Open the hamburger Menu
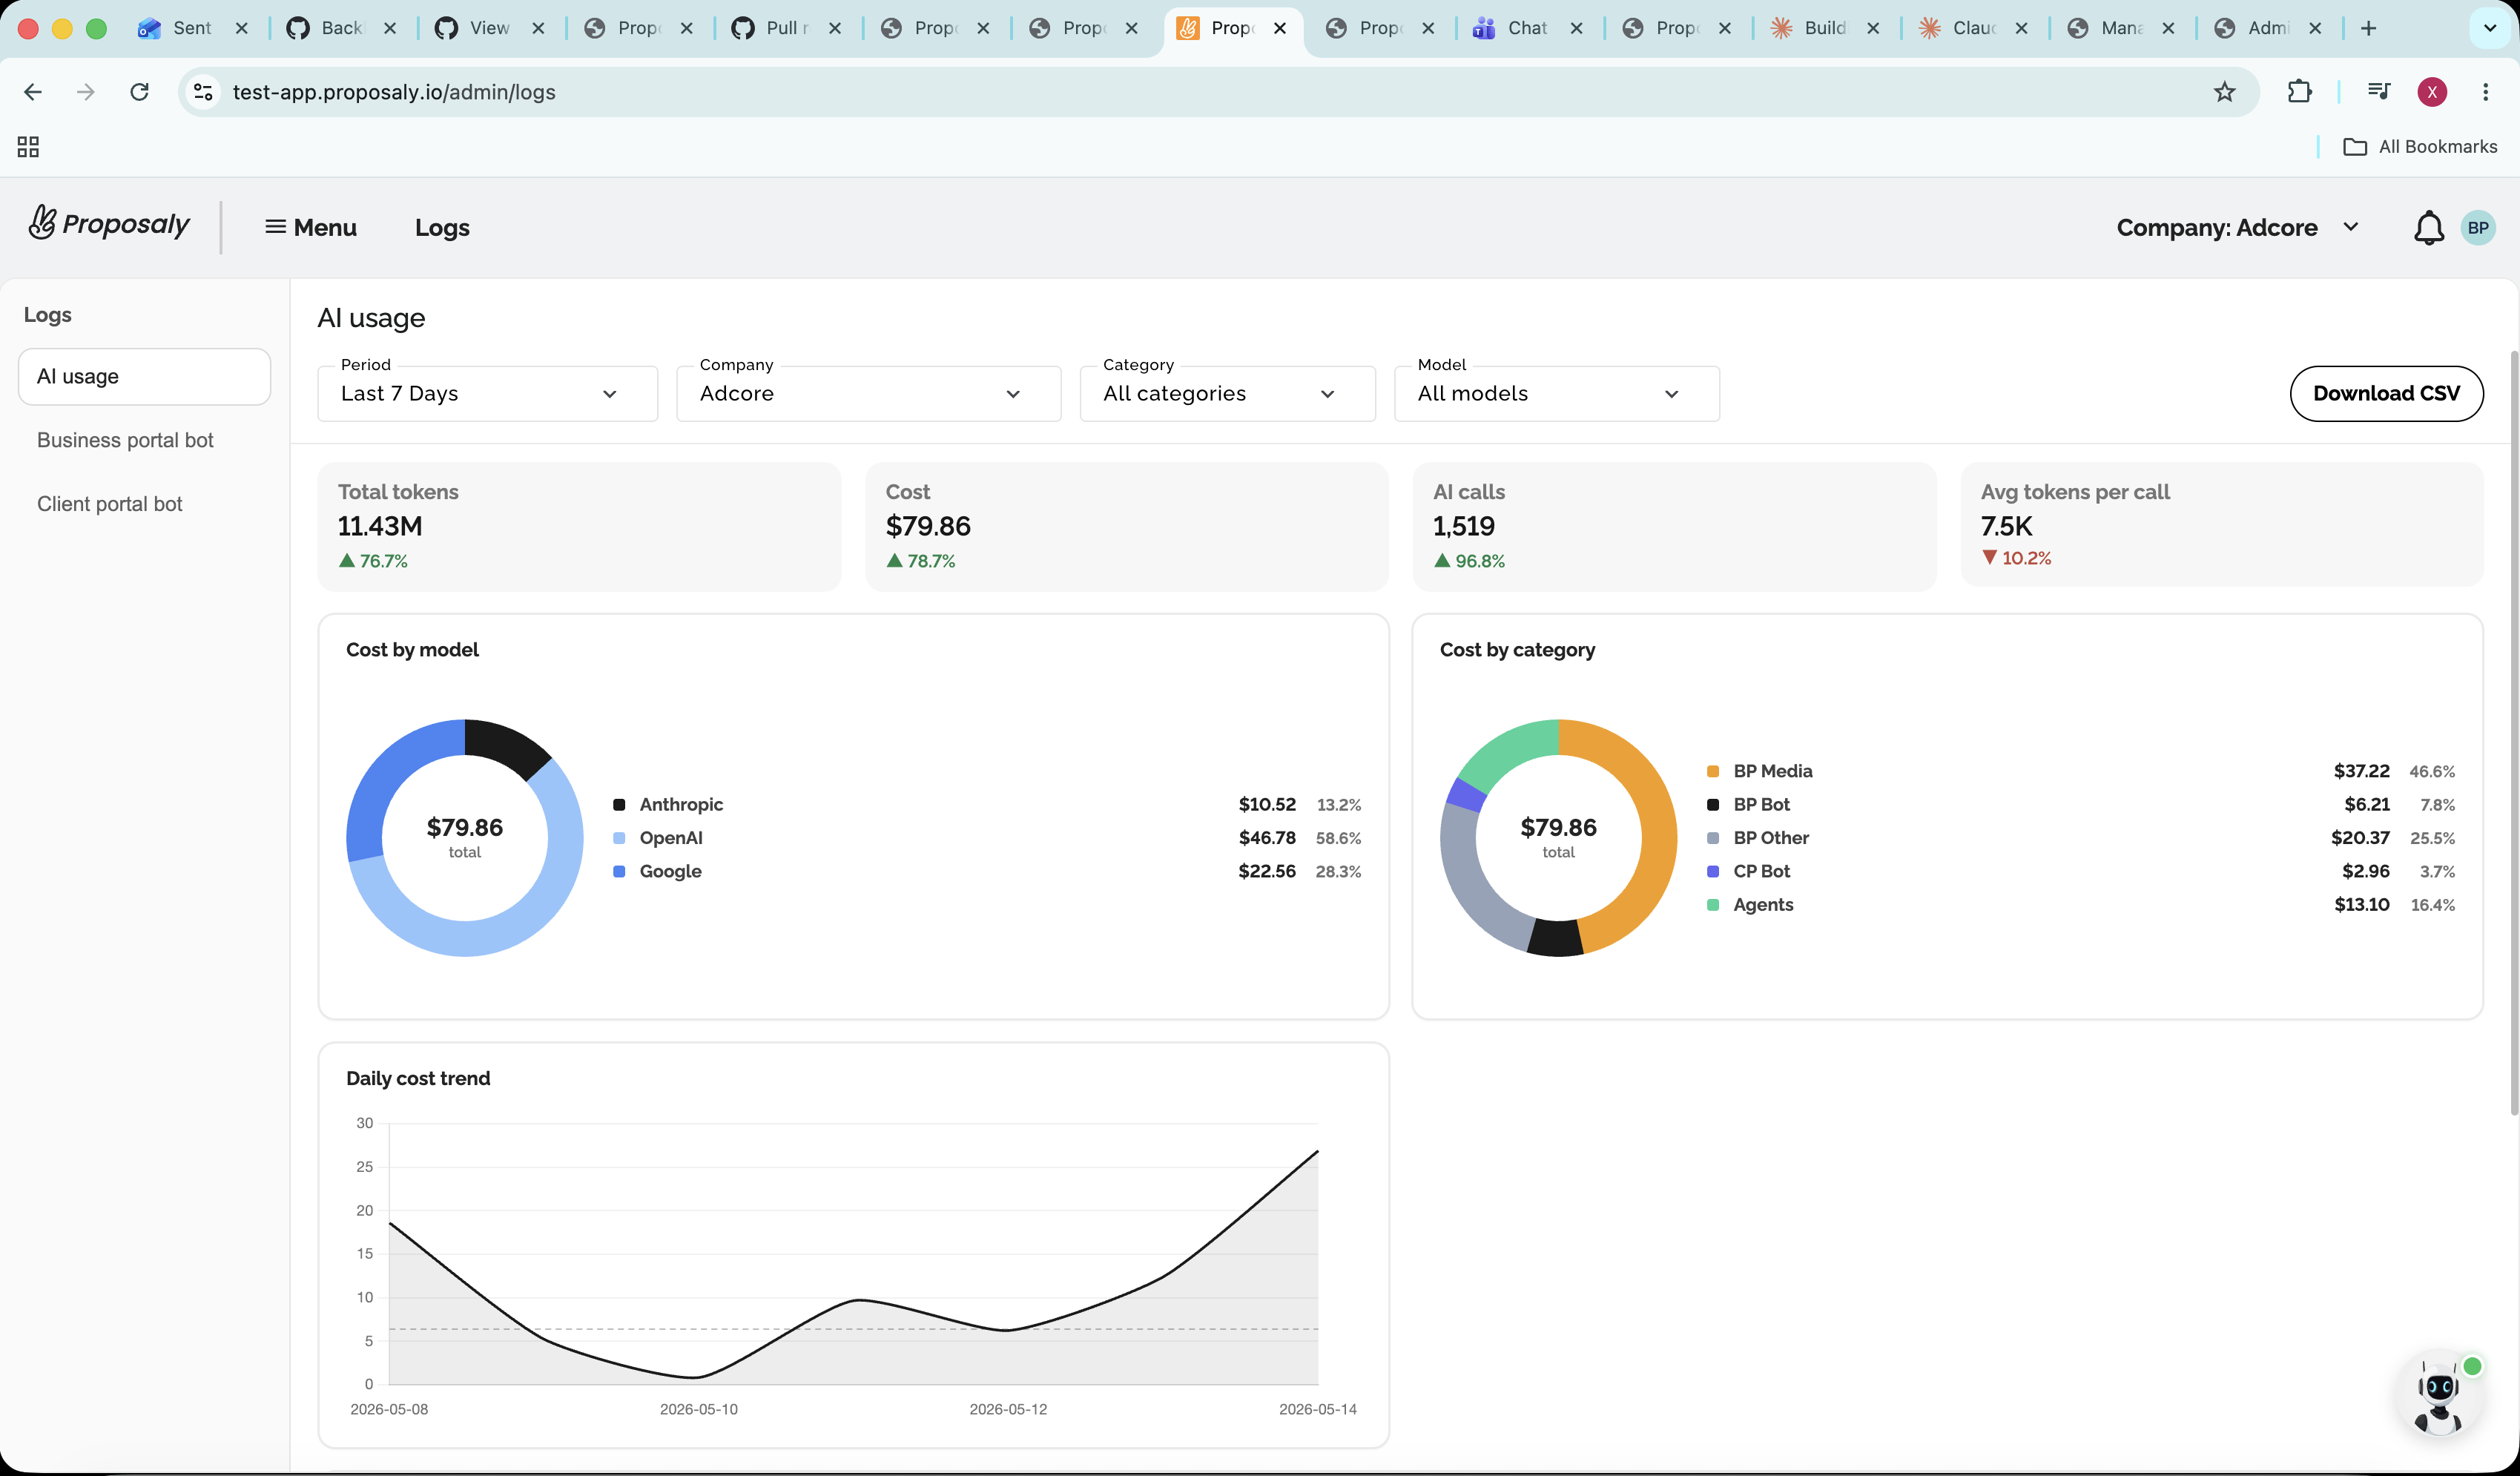This screenshot has width=2520, height=1476. click(x=311, y=228)
